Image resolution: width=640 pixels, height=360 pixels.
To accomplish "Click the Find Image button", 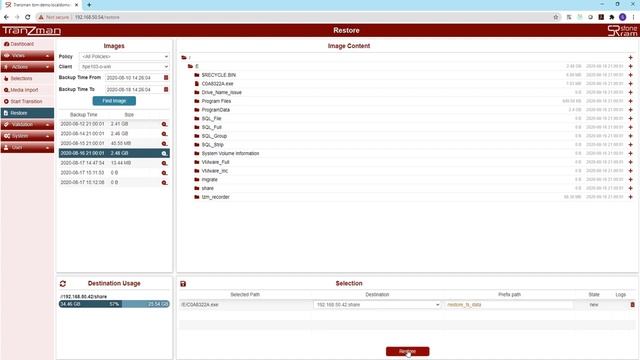I will tap(114, 101).
